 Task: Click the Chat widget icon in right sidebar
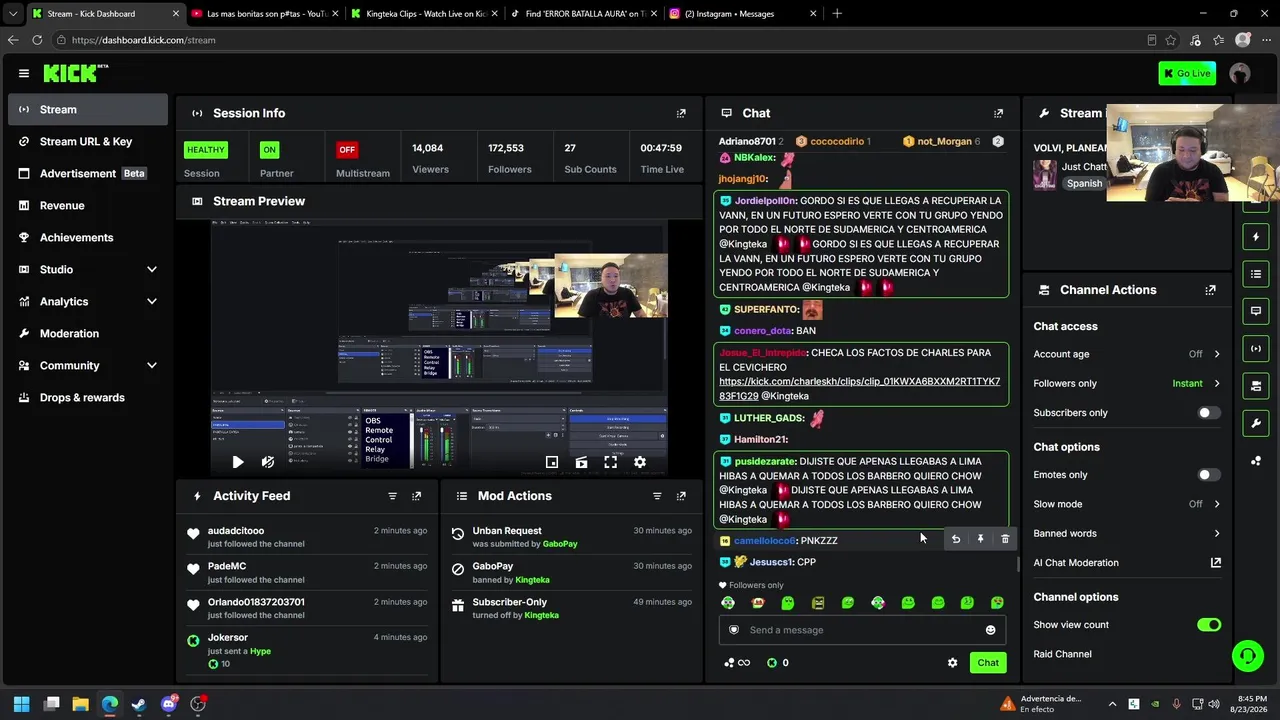coord(1256,311)
